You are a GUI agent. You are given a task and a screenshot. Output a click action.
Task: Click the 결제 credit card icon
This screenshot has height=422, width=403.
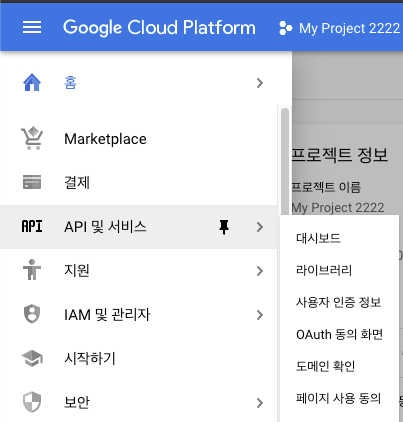(32, 182)
